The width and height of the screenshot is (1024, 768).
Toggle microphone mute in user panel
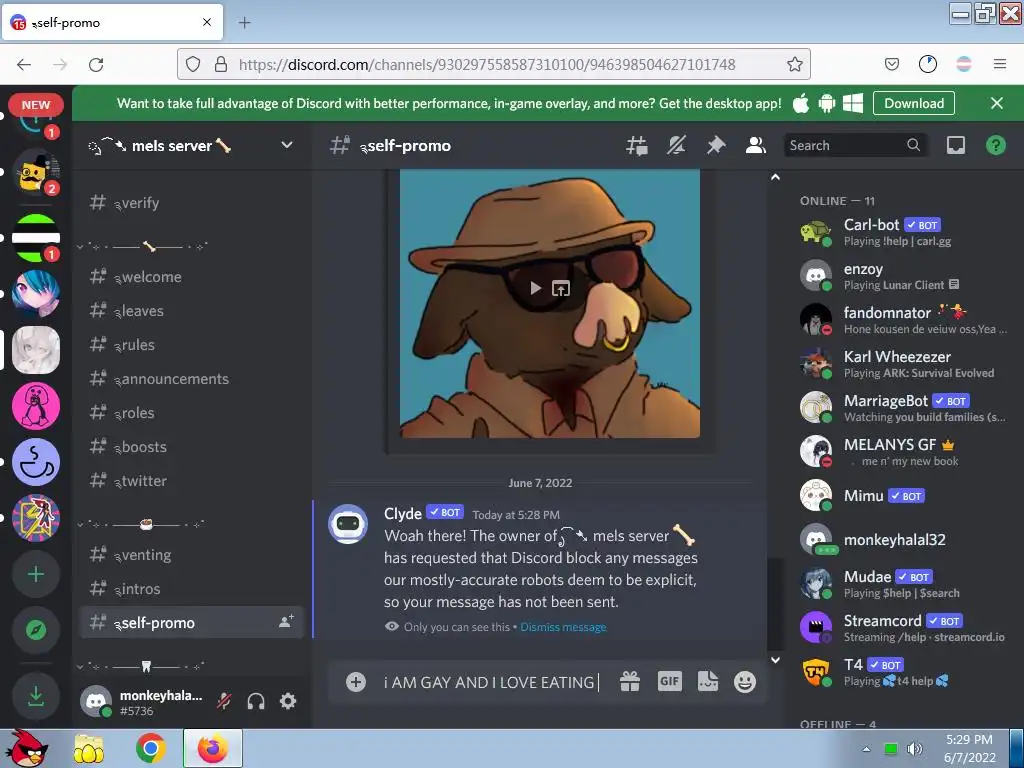point(224,701)
